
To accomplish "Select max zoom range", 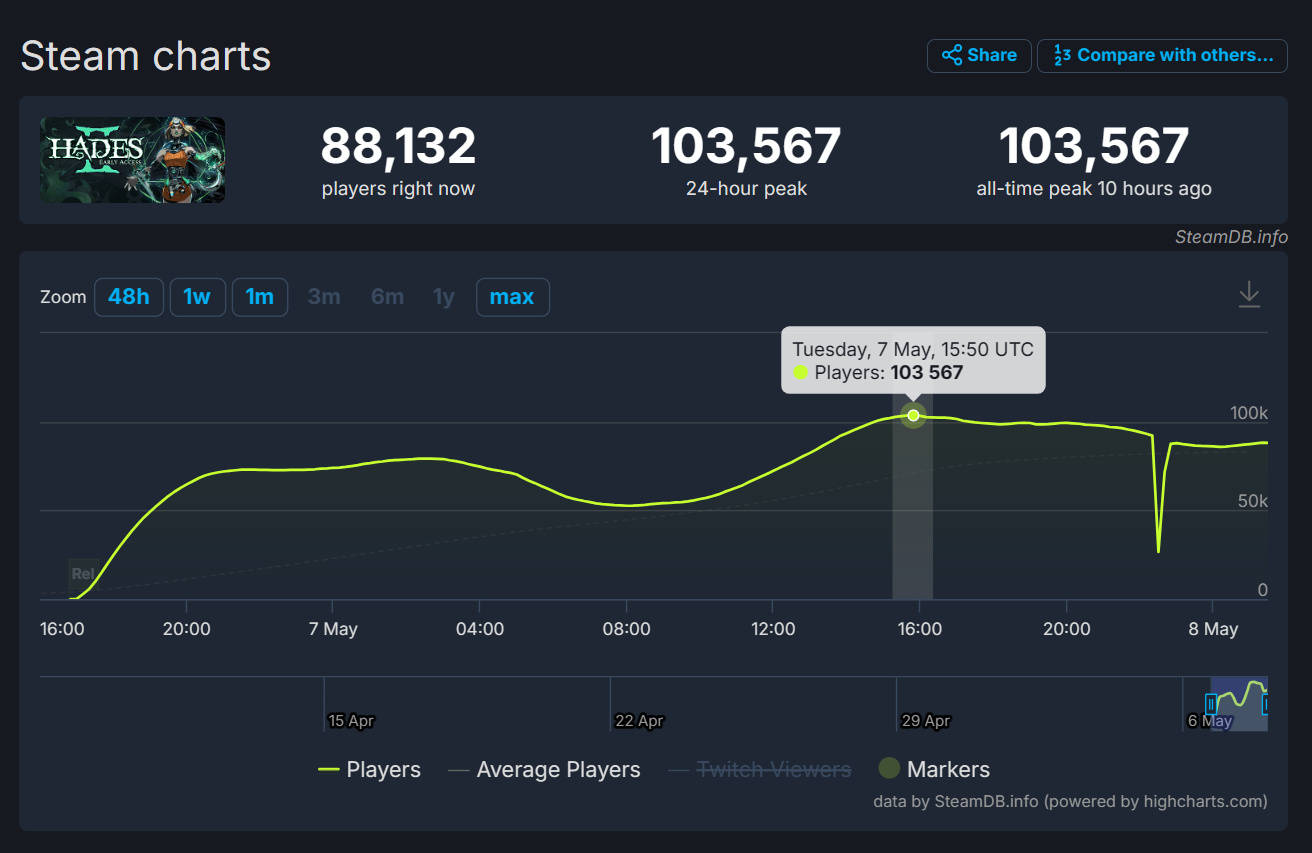I will pyautogui.click(x=512, y=297).
